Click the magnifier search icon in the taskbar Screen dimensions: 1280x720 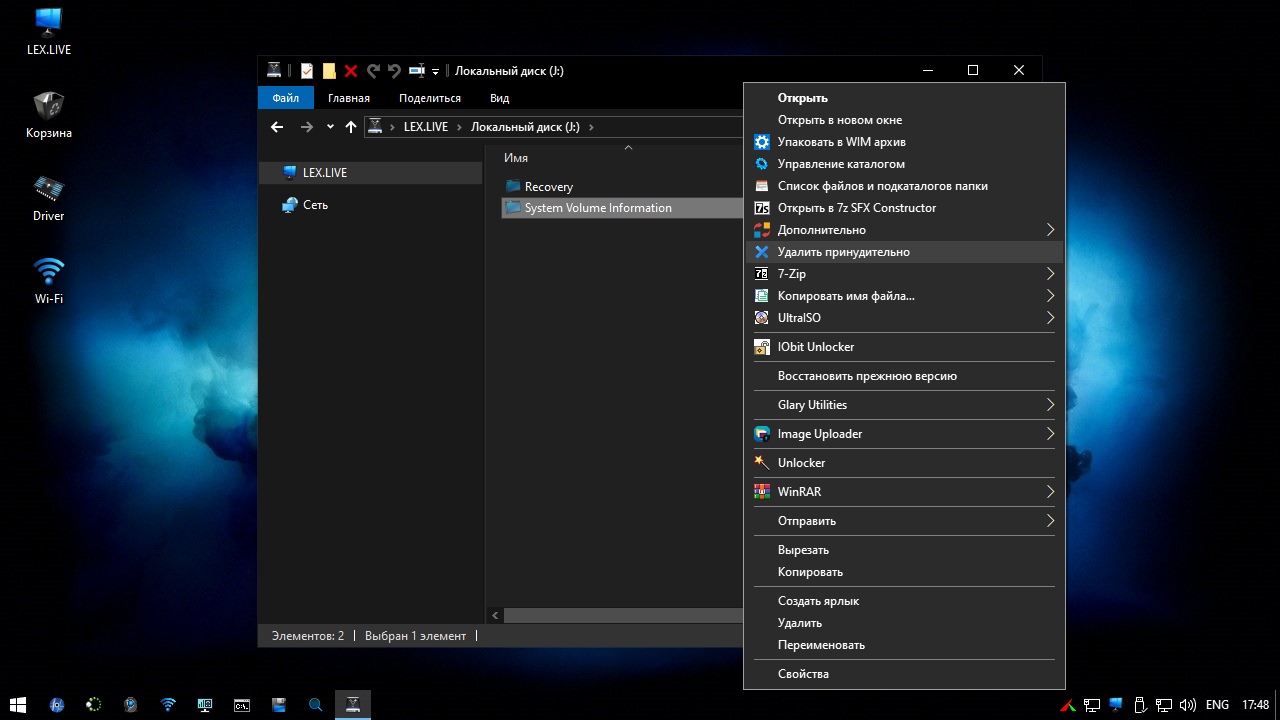(315, 705)
